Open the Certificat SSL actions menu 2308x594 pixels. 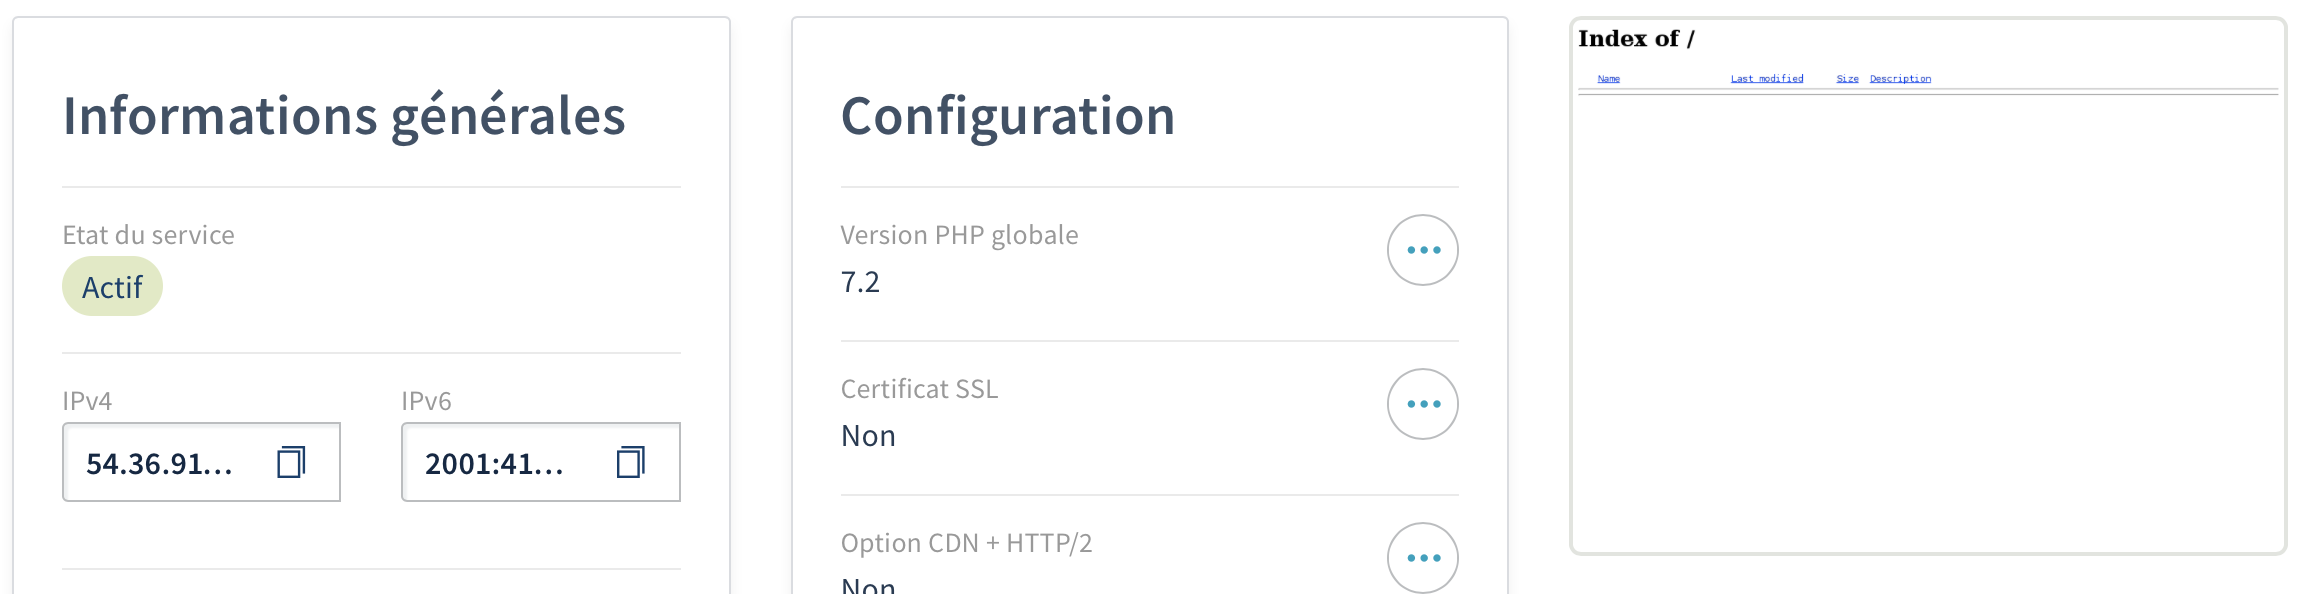[x=1422, y=404]
